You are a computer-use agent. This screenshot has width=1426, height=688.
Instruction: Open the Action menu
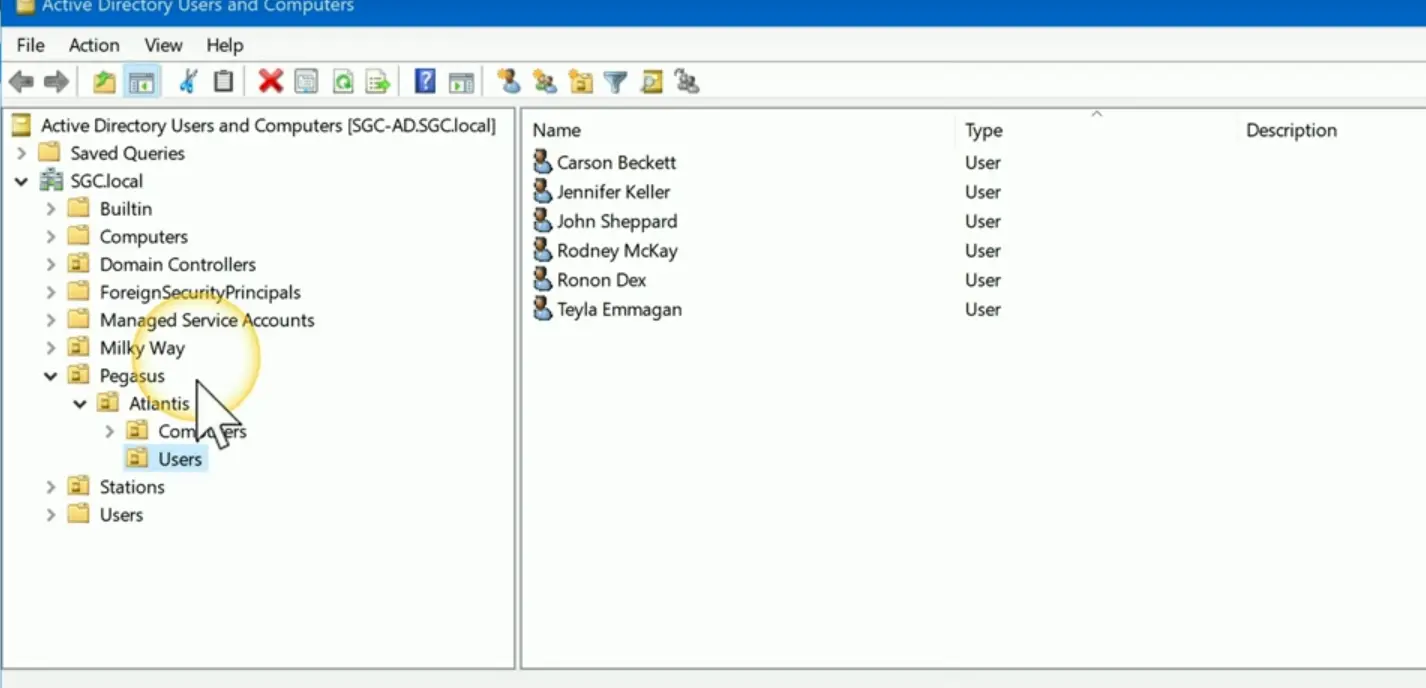tap(94, 45)
